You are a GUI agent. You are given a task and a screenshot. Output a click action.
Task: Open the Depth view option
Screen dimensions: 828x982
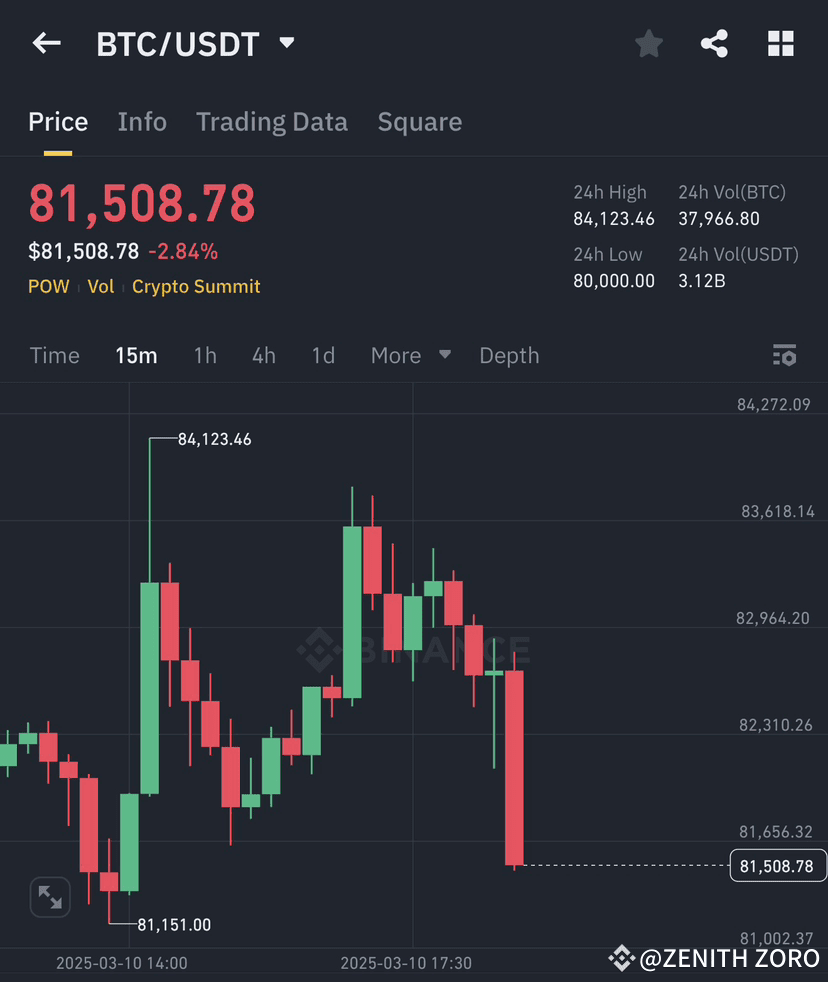(509, 355)
